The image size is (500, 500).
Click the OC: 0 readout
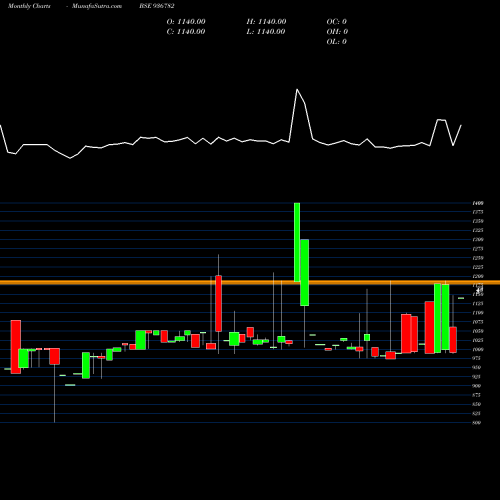tap(337, 22)
